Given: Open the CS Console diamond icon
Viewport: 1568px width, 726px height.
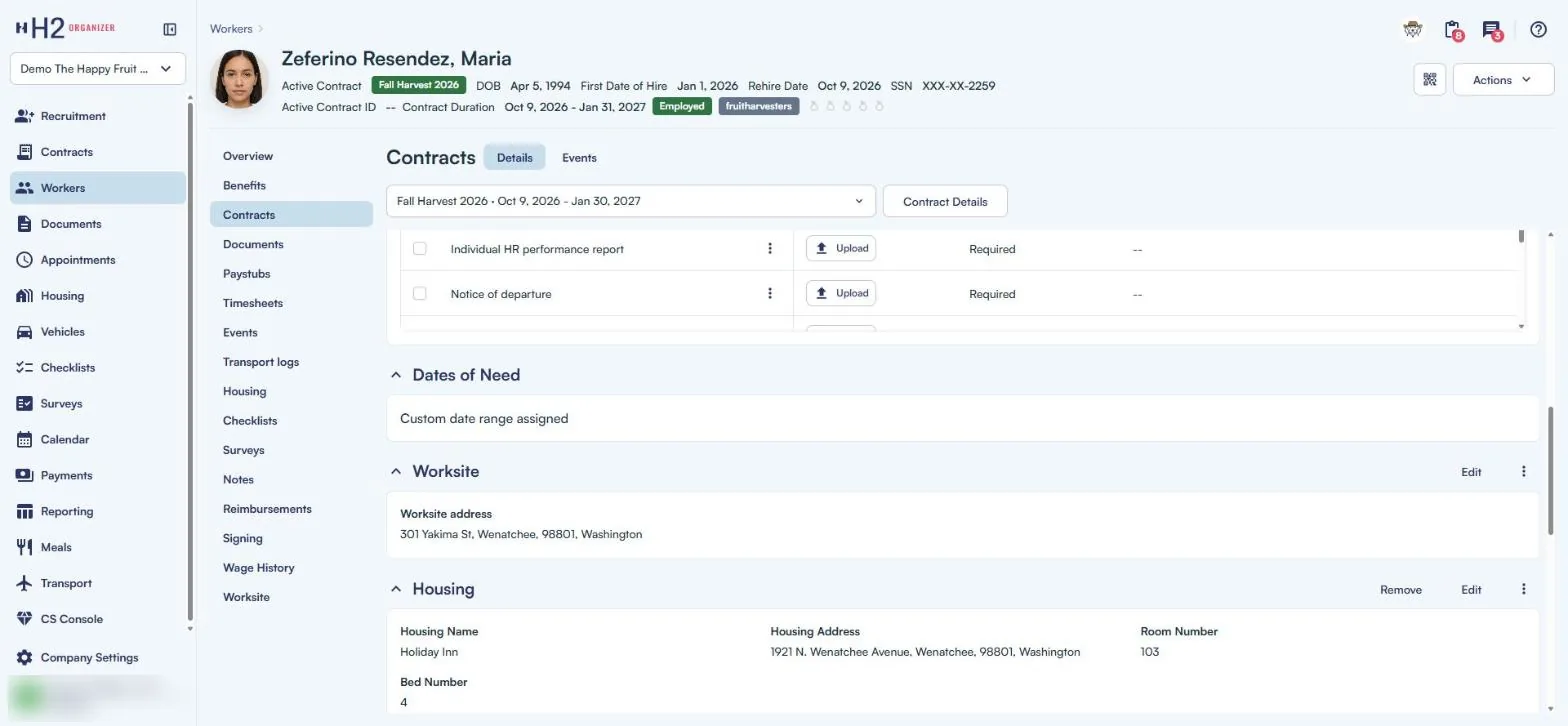Looking at the screenshot, I should pyautogui.click(x=25, y=619).
